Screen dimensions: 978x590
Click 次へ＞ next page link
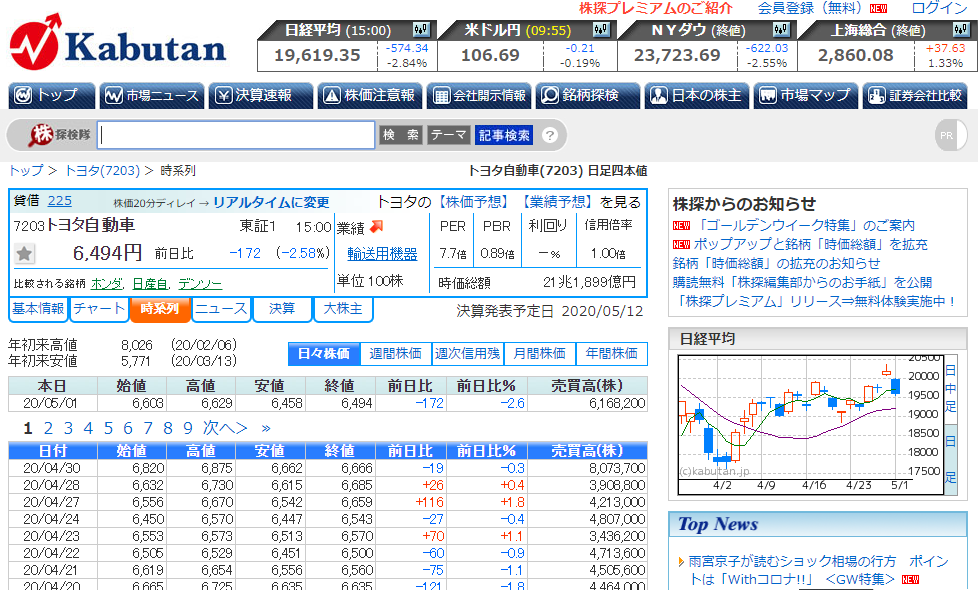225,428
